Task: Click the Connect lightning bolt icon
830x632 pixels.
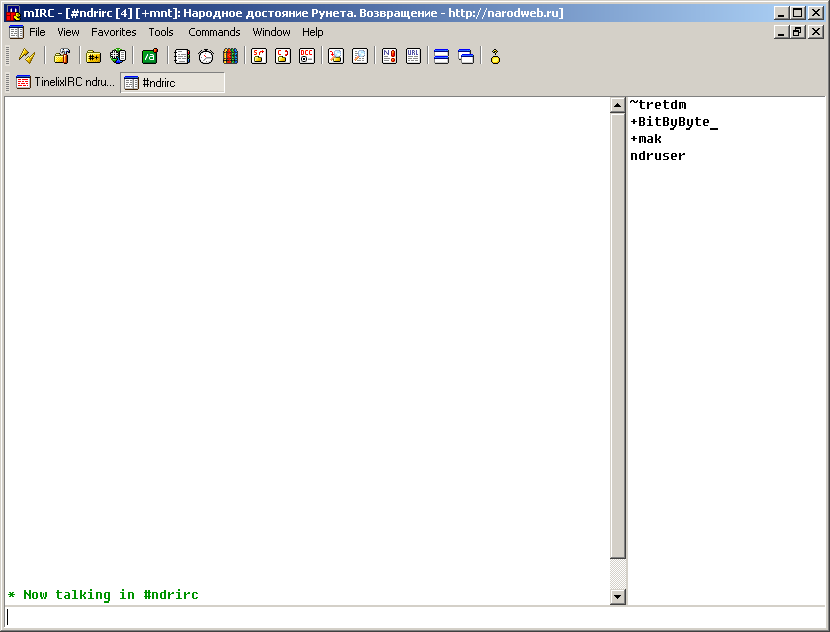Action: [x=27, y=57]
